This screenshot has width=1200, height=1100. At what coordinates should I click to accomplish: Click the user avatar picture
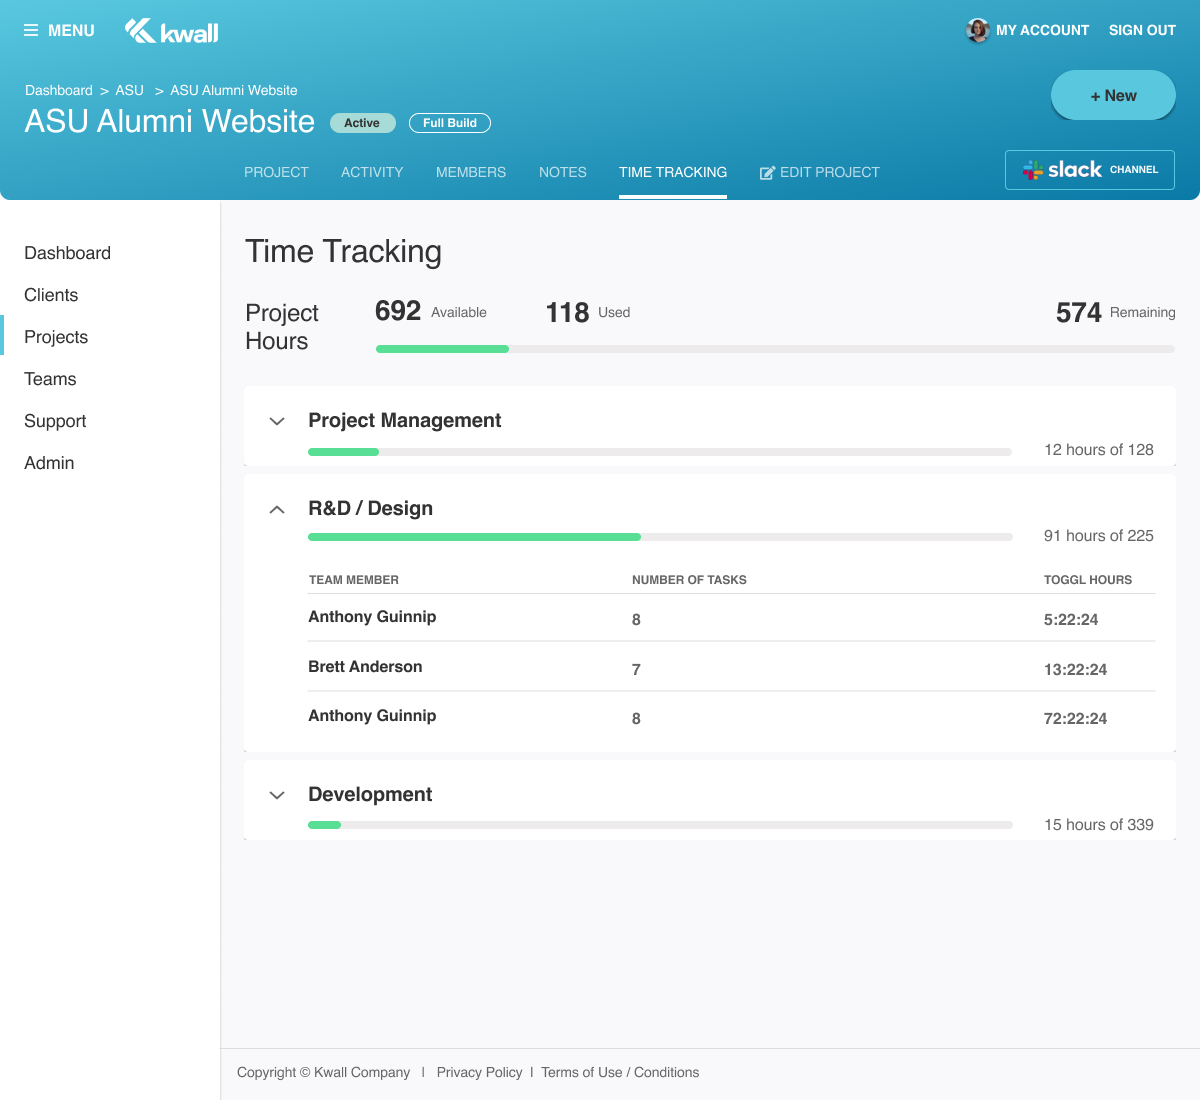click(977, 31)
